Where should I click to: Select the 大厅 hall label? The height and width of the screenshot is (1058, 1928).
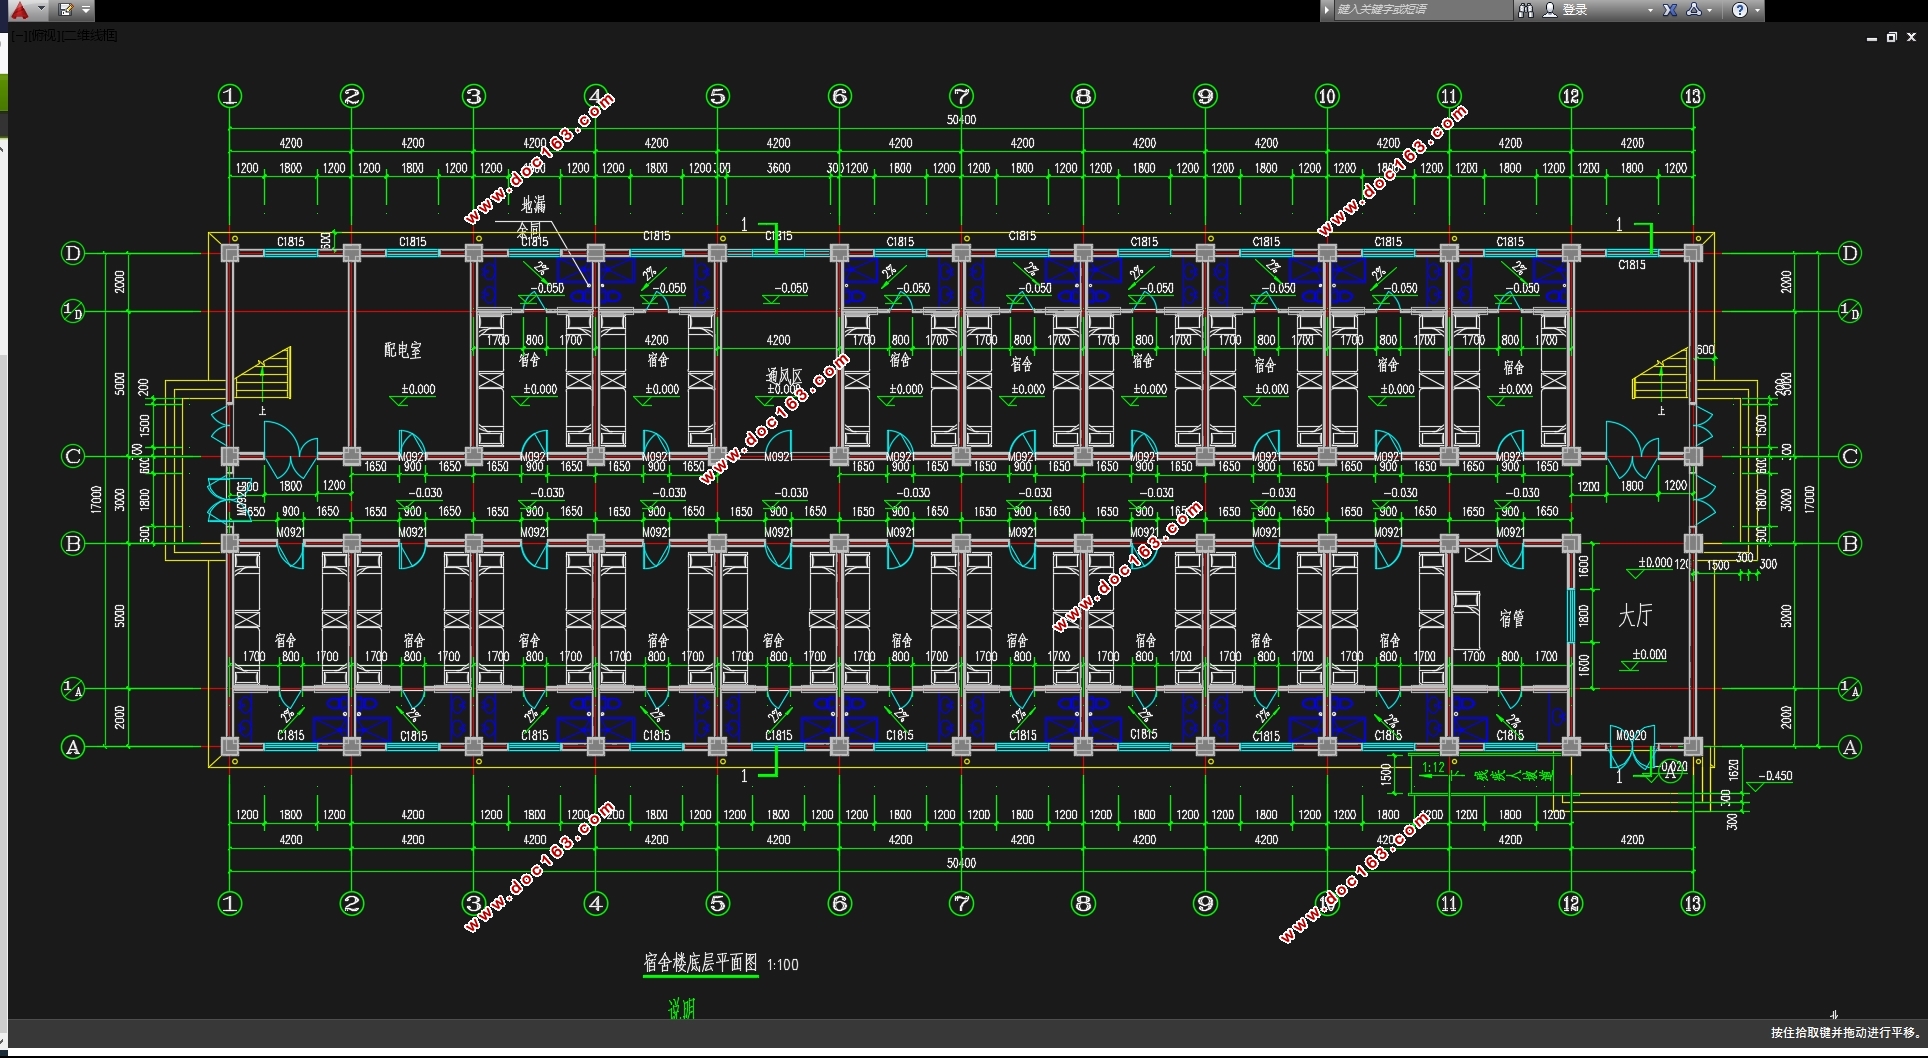click(x=1635, y=615)
